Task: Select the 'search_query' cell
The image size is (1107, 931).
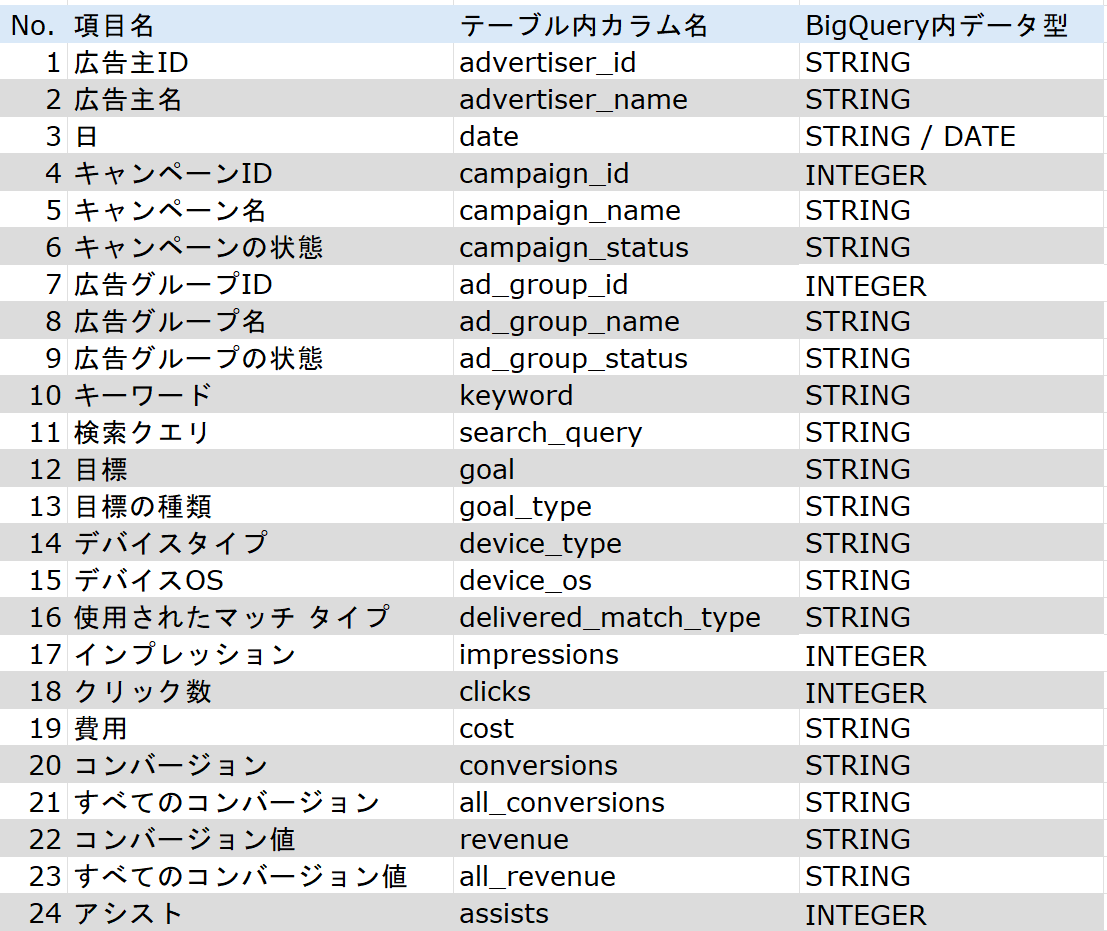Action: click(x=626, y=432)
